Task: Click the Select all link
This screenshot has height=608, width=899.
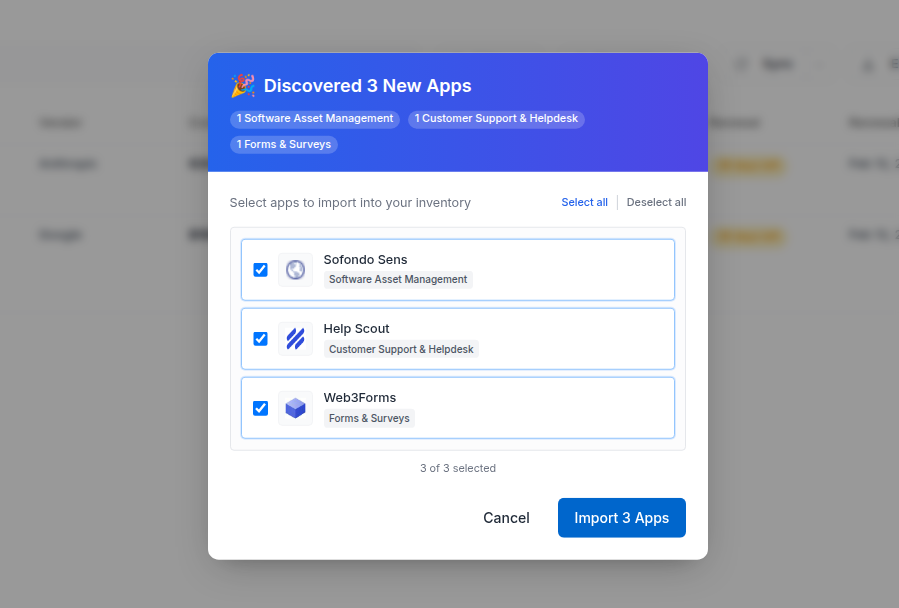Action: coord(584,202)
